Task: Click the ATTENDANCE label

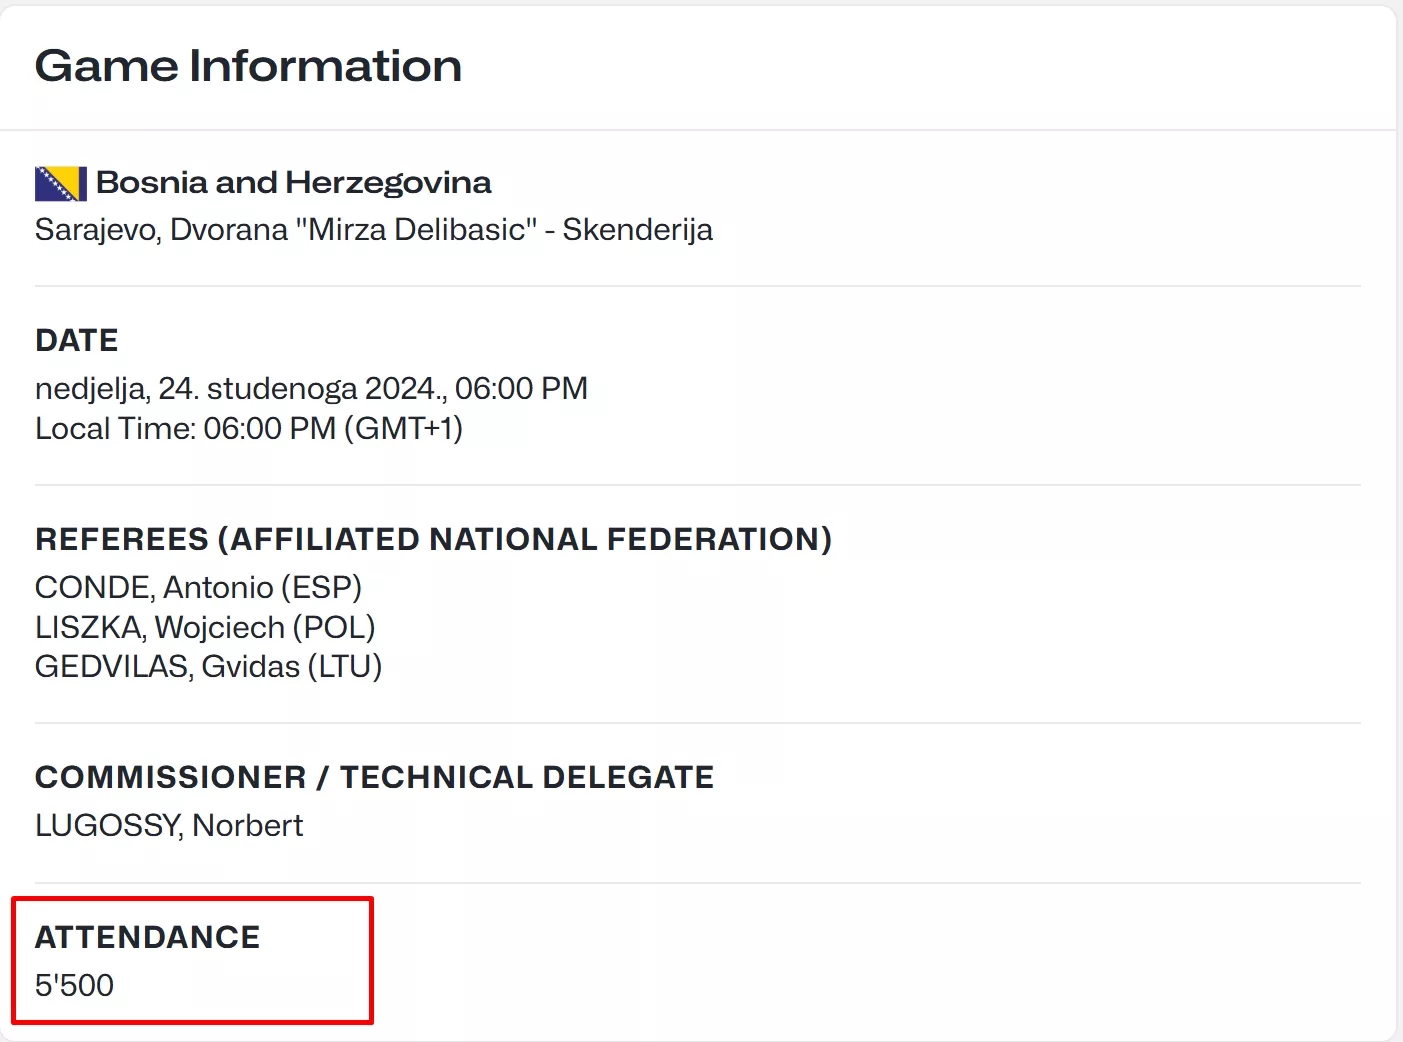Action: [147, 937]
